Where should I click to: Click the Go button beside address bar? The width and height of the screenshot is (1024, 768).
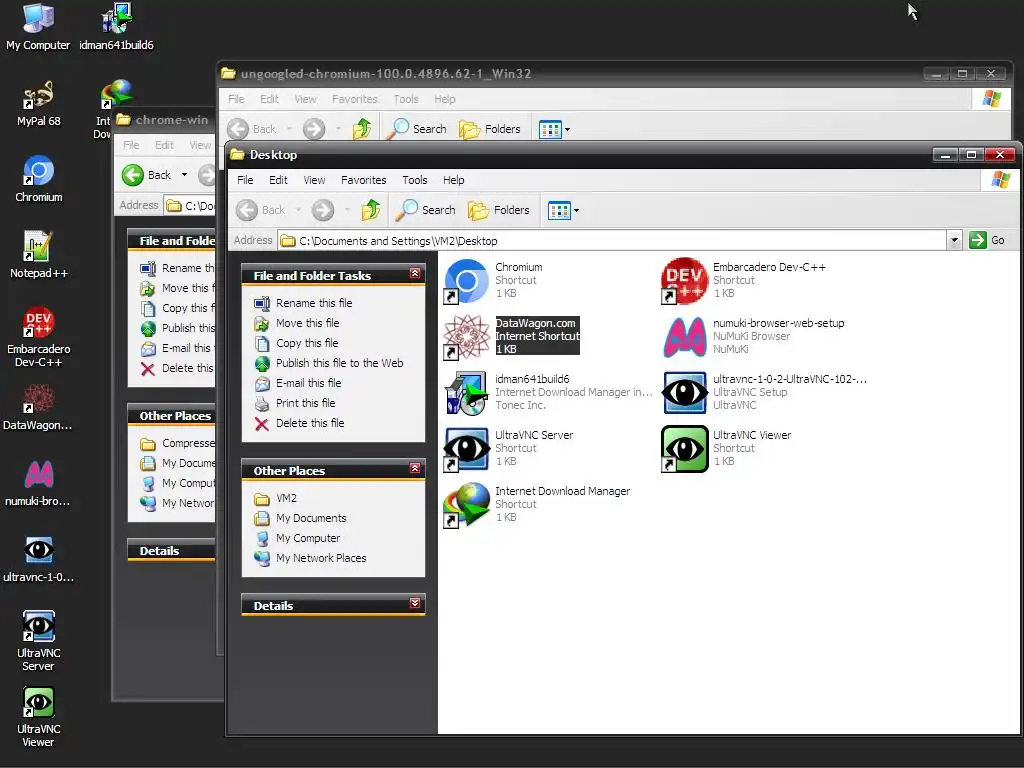click(987, 240)
